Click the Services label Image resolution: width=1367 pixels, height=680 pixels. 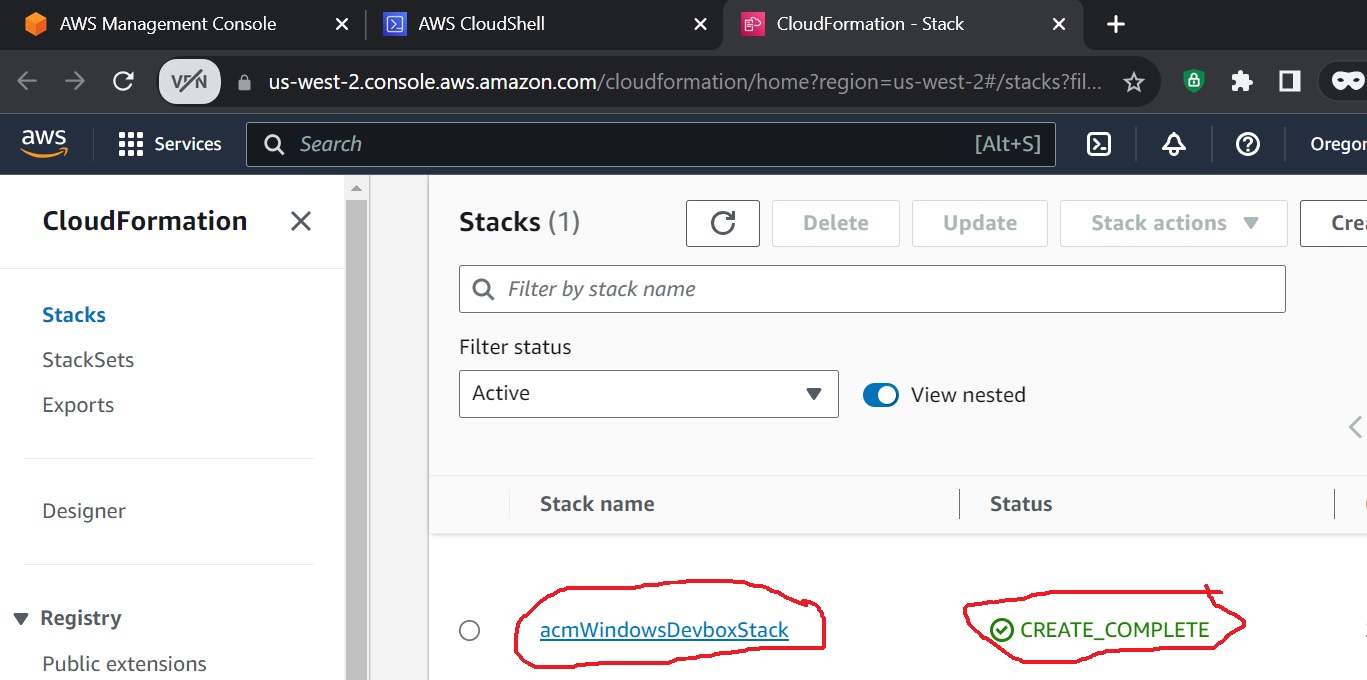pos(188,144)
